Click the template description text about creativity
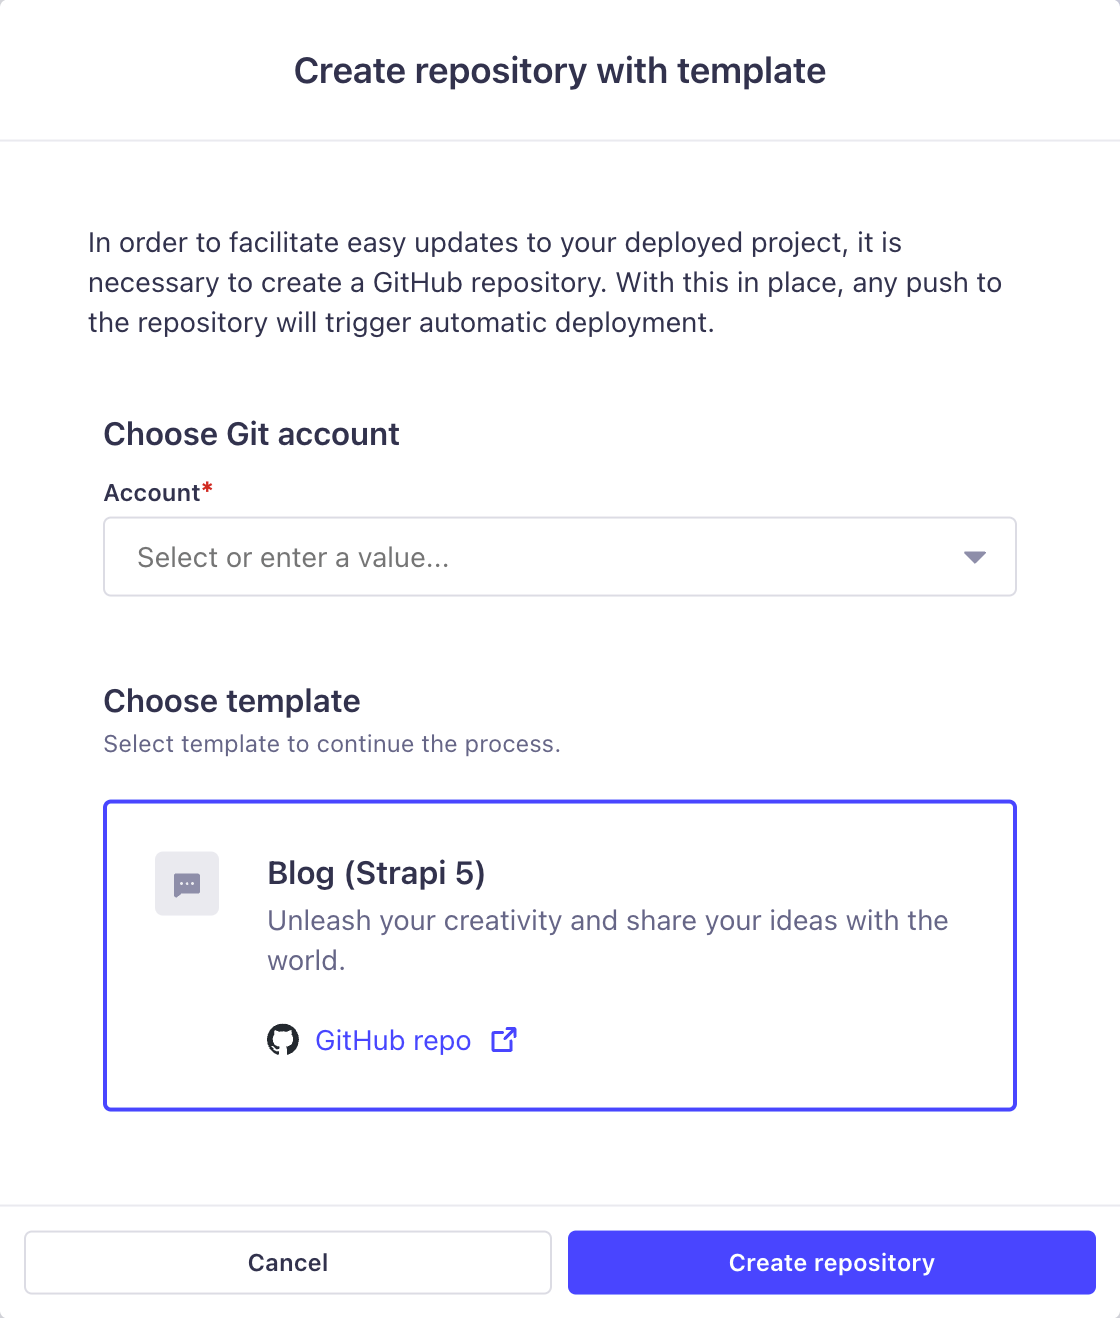 pos(606,940)
